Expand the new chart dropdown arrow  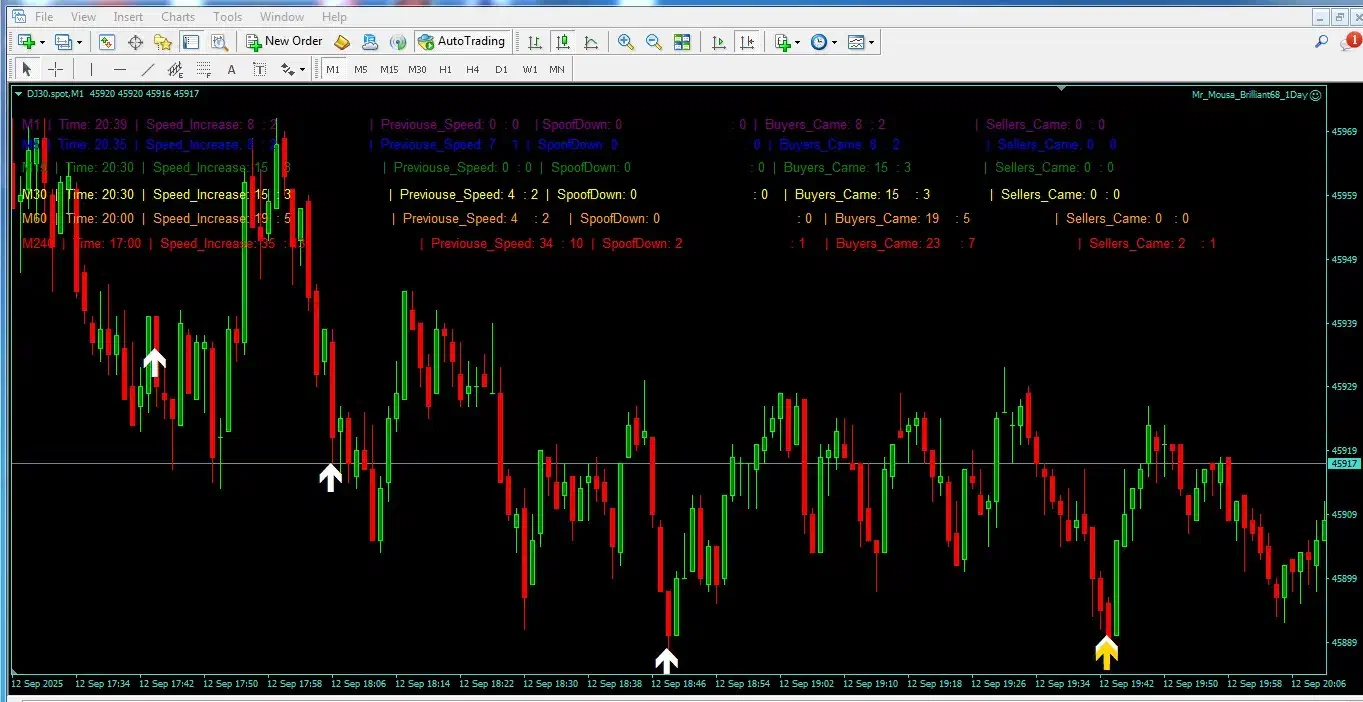tap(41, 42)
